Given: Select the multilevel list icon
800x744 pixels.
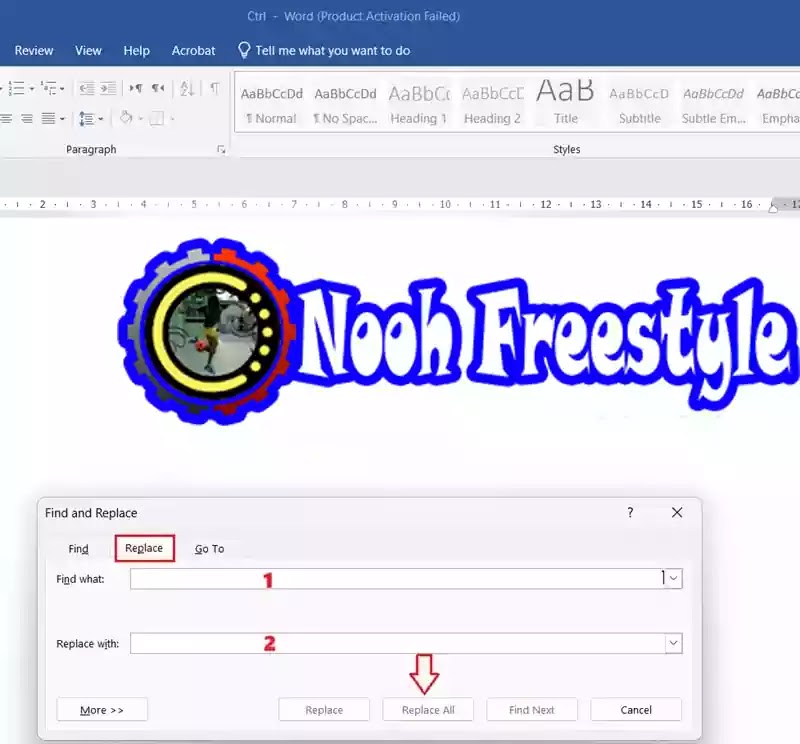Looking at the screenshot, I should (x=49, y=88).
